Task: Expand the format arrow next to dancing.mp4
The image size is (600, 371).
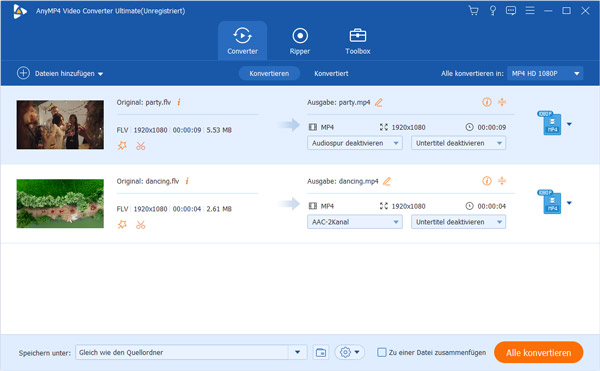Action: (569, 203)
